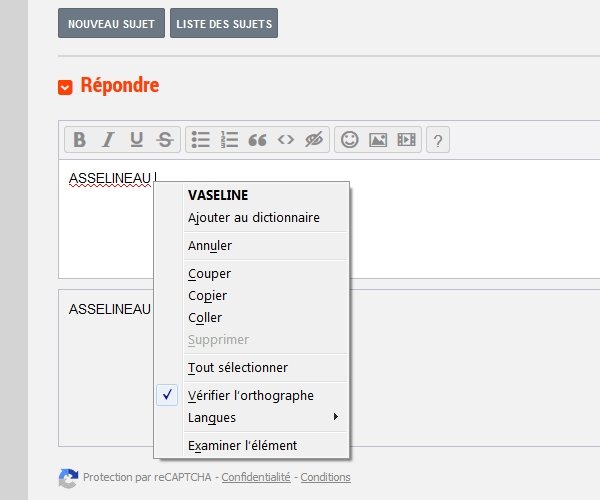Insert a video with the film icon
This screenshot has width=600, height=500.
point(406,140)
